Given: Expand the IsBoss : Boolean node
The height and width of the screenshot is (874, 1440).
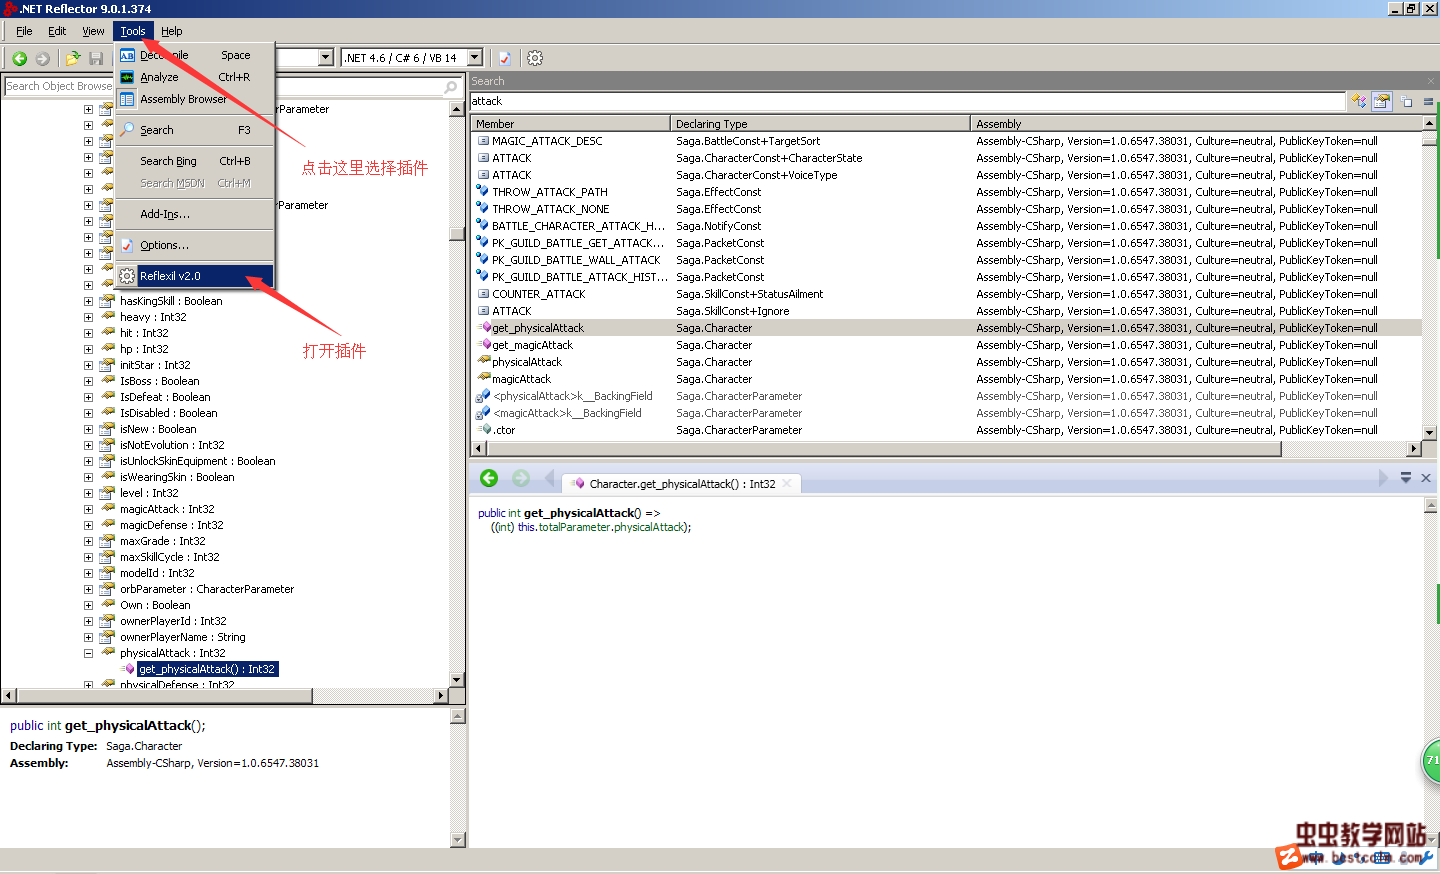Looking at the screenshot, I should [88, 381].
